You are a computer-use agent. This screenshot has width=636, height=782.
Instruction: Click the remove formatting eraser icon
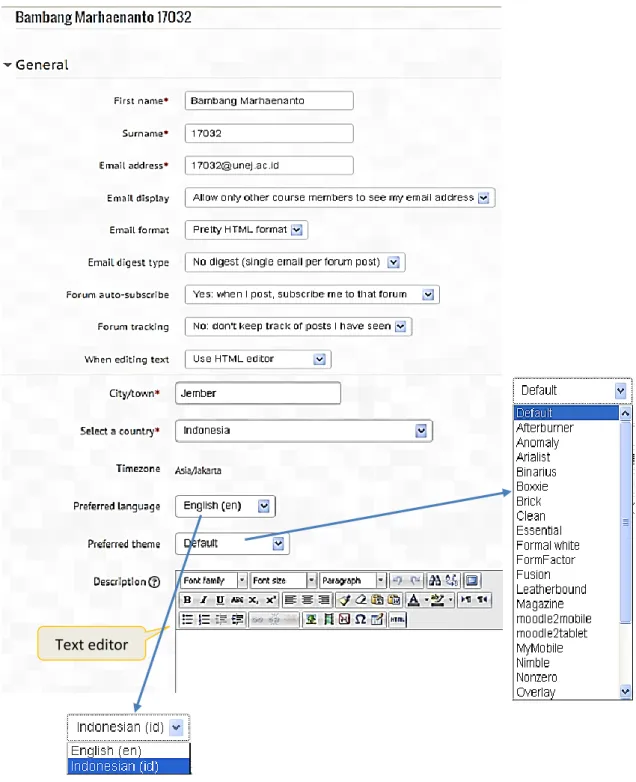click(x=361, y=600)
